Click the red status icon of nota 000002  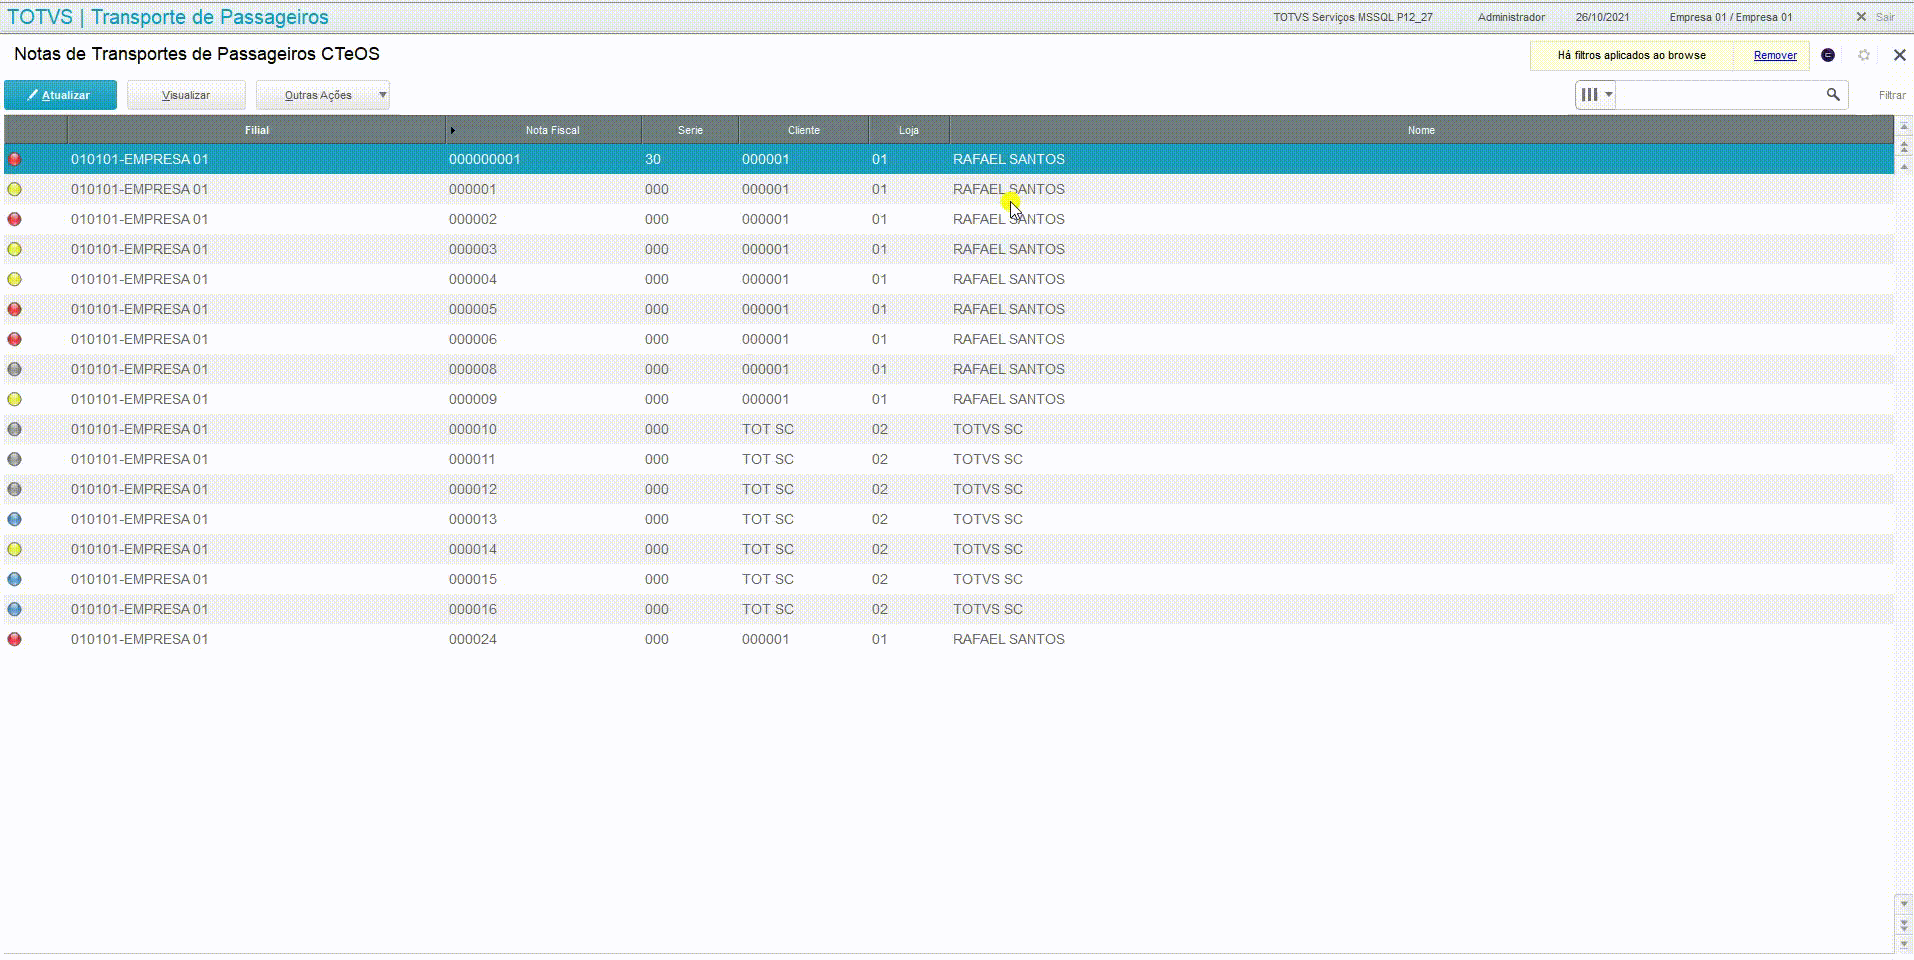click(x=14, y=219)
